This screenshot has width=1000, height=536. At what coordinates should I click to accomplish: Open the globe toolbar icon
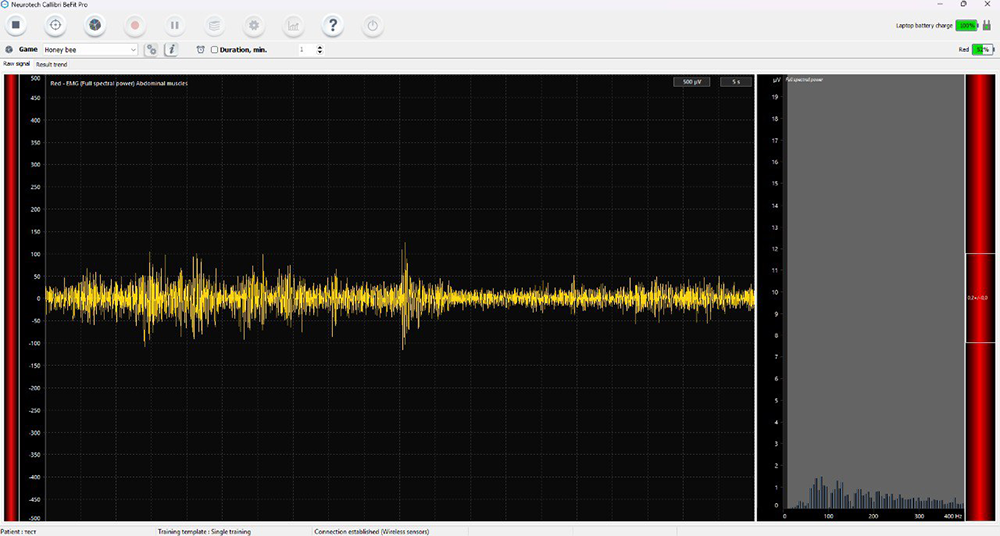(x=94, y=25)
